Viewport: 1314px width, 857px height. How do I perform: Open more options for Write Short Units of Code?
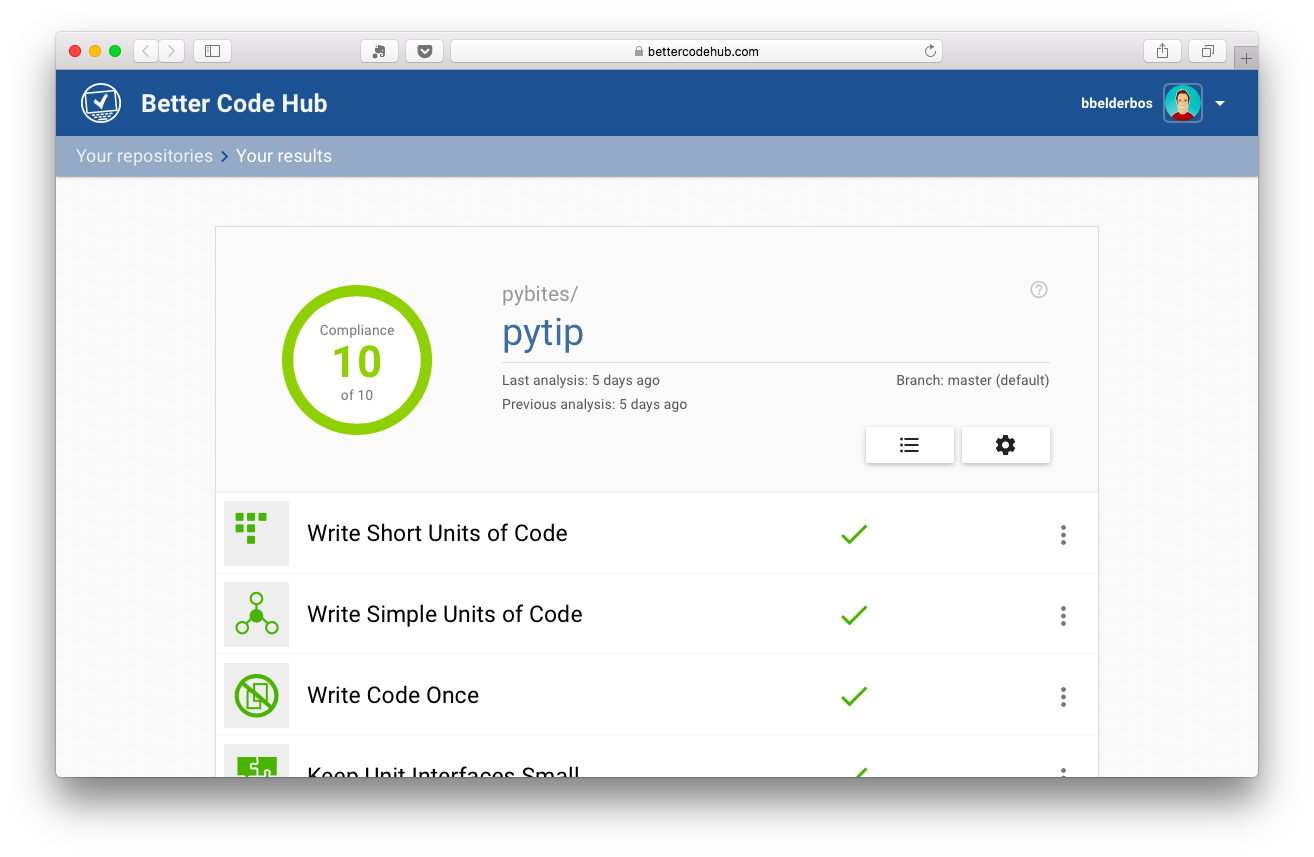pyautogui.click(x=1063, y=535)
